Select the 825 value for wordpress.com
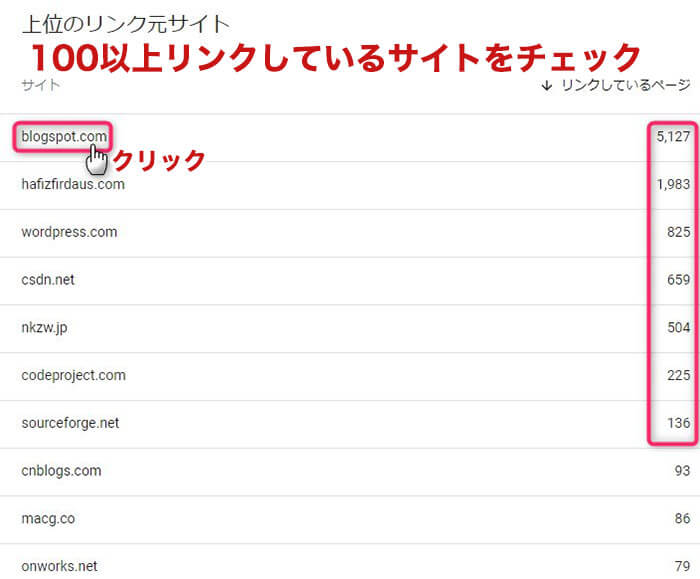This screenshot has height=579, width=700. [679, 232]
